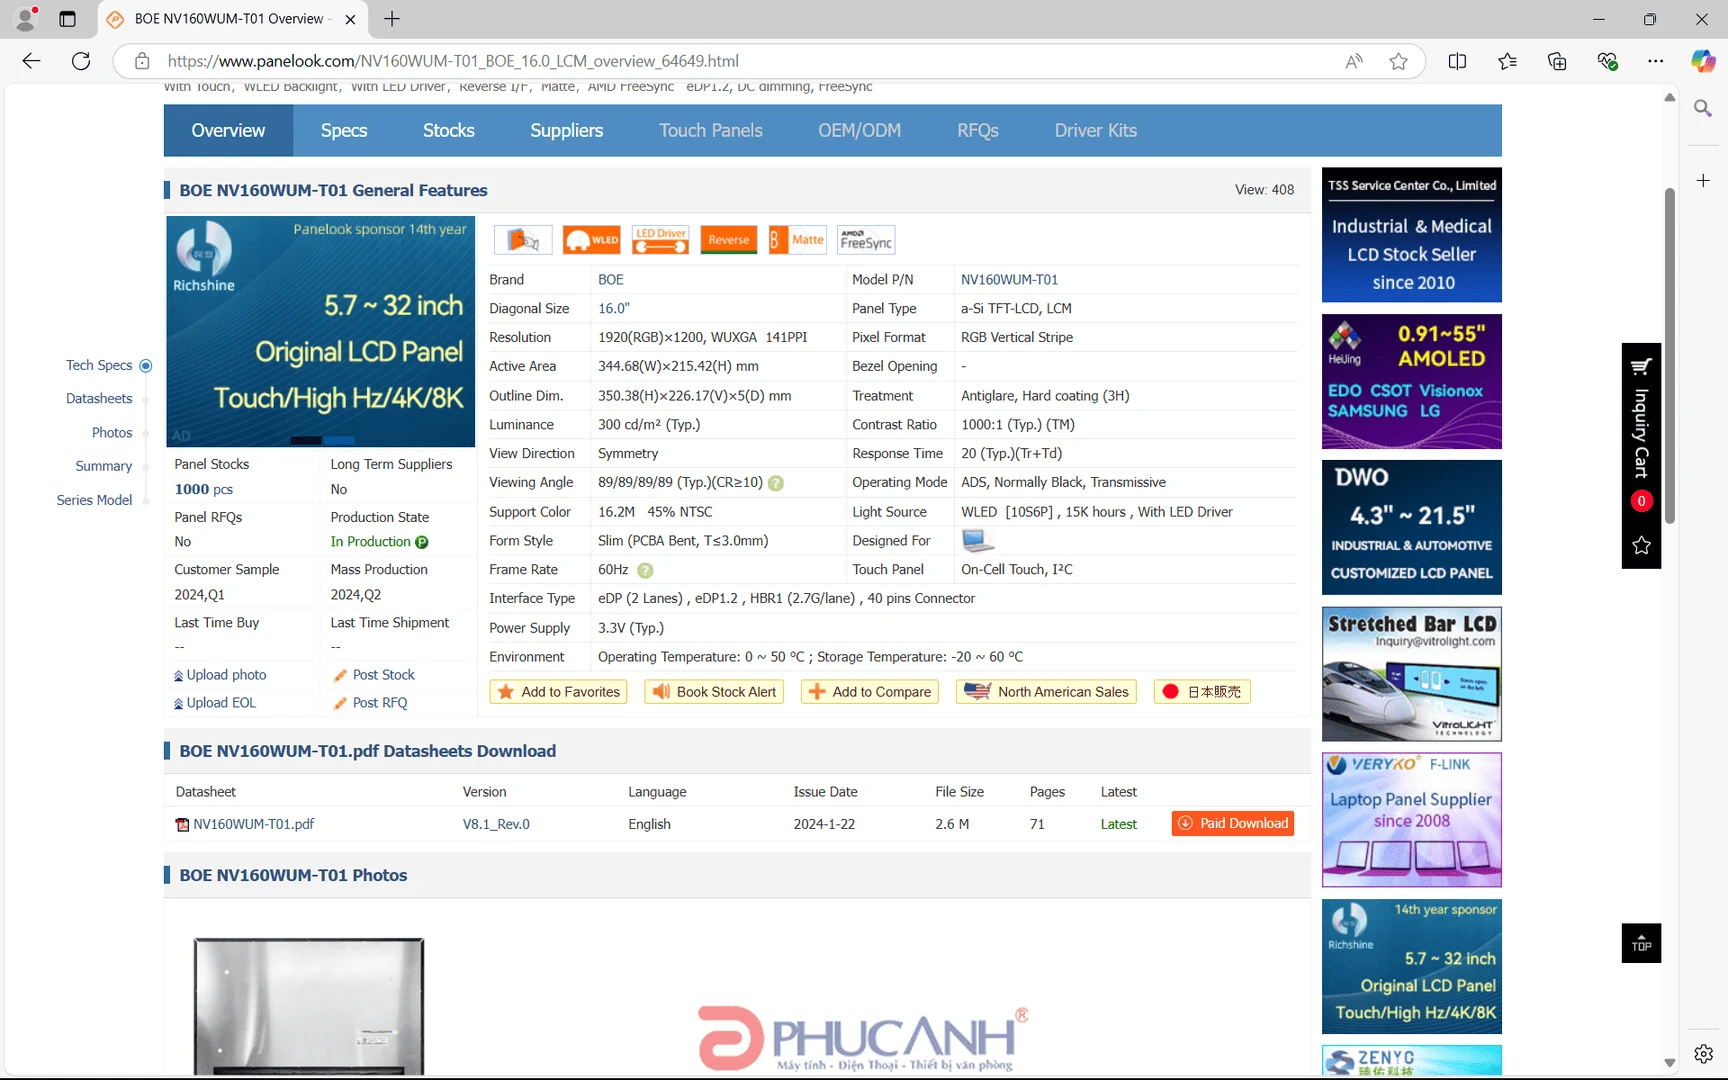Open browser Collections icon
This screenshot has width=1728, height=1080.
pos(1557,61)
